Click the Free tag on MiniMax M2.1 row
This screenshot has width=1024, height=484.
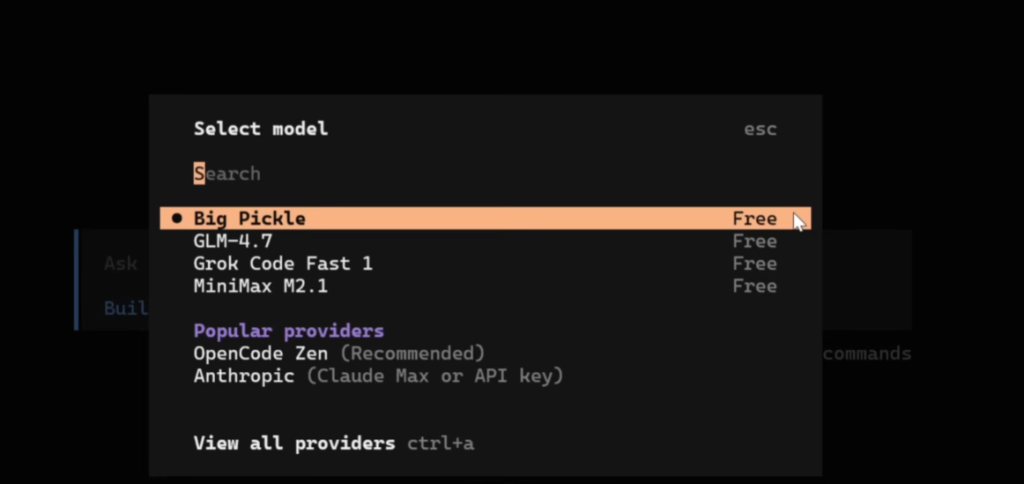pos(754,286)
